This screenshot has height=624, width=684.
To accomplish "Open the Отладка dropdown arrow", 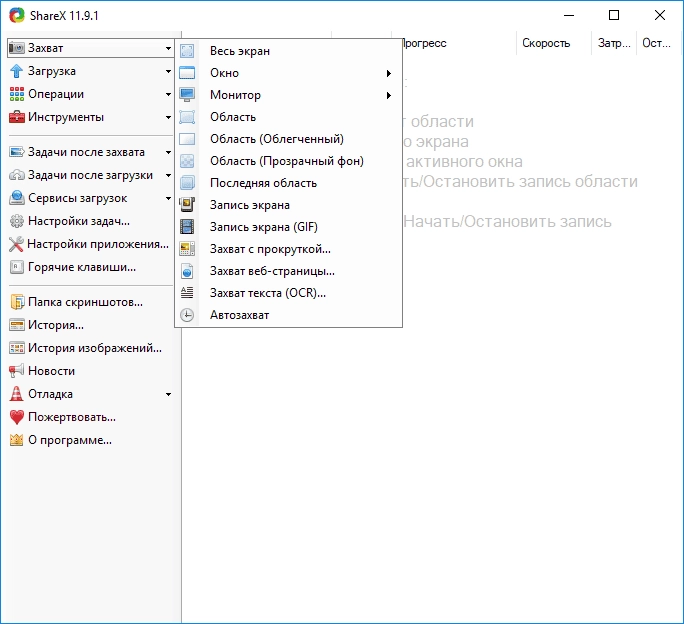I will (168, 394).
